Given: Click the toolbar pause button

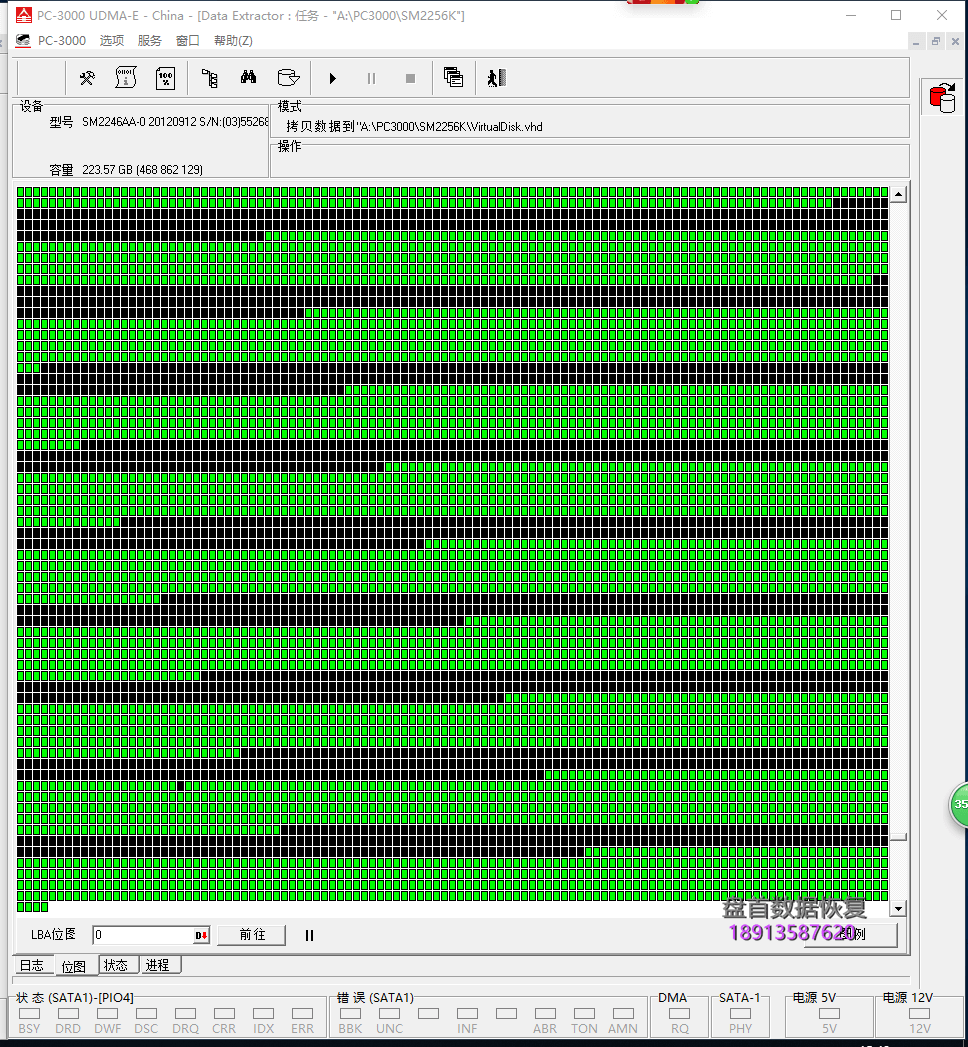Looking at the screenshot, I should (371, 78).
